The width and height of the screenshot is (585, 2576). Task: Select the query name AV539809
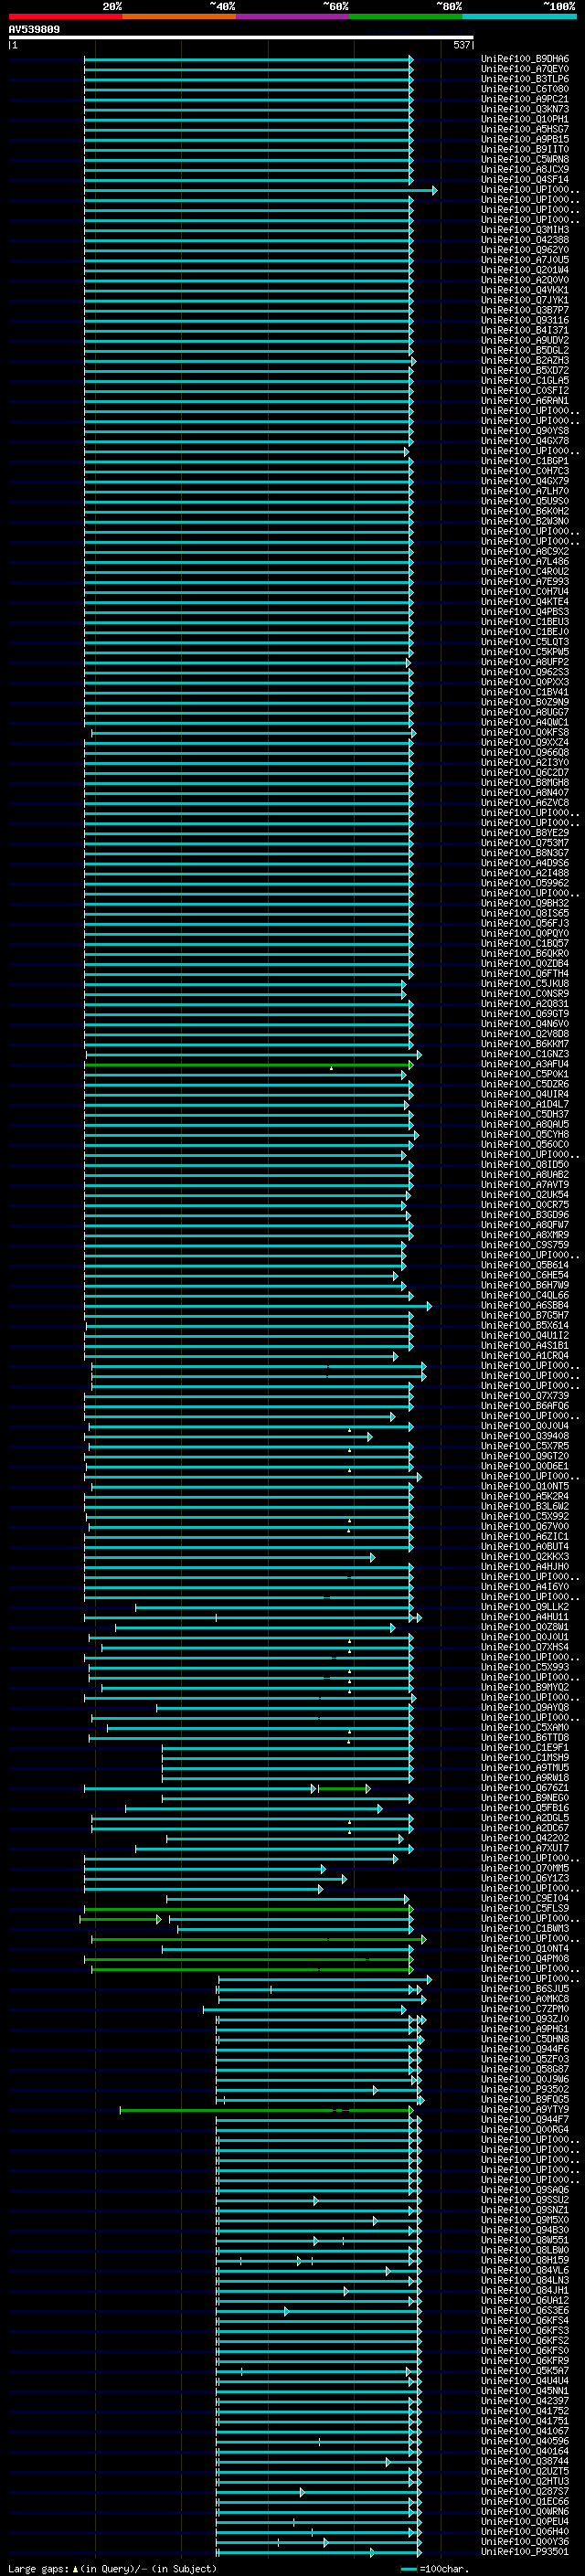click(x=34, y=30)
